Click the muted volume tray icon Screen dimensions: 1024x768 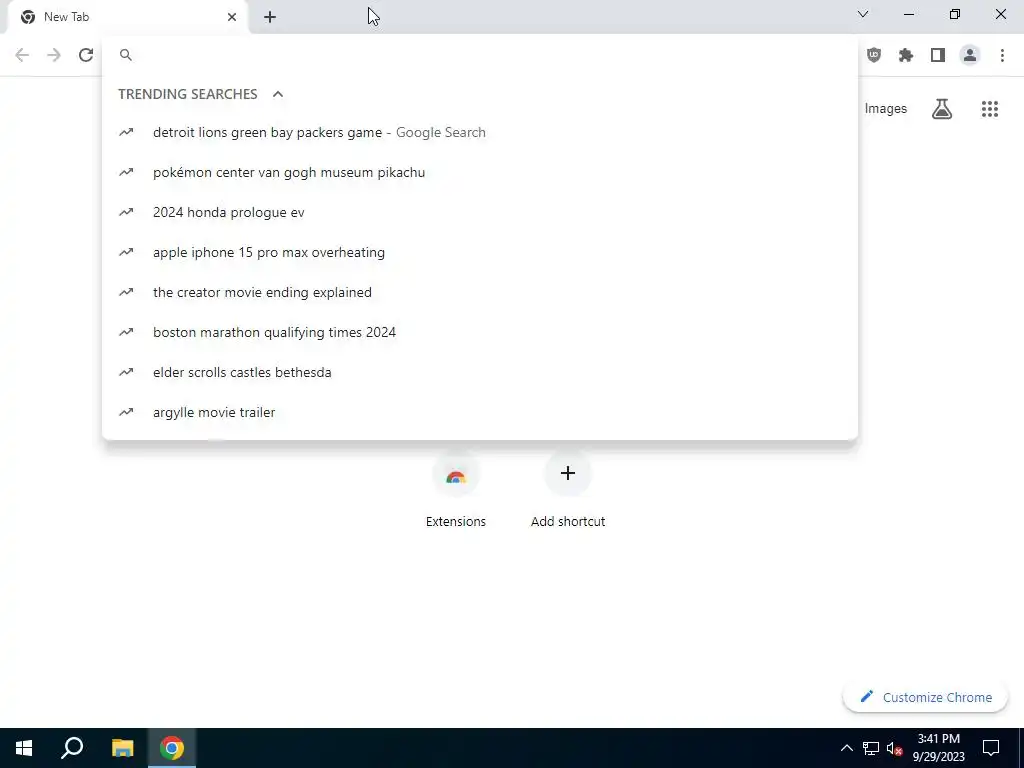894,748
